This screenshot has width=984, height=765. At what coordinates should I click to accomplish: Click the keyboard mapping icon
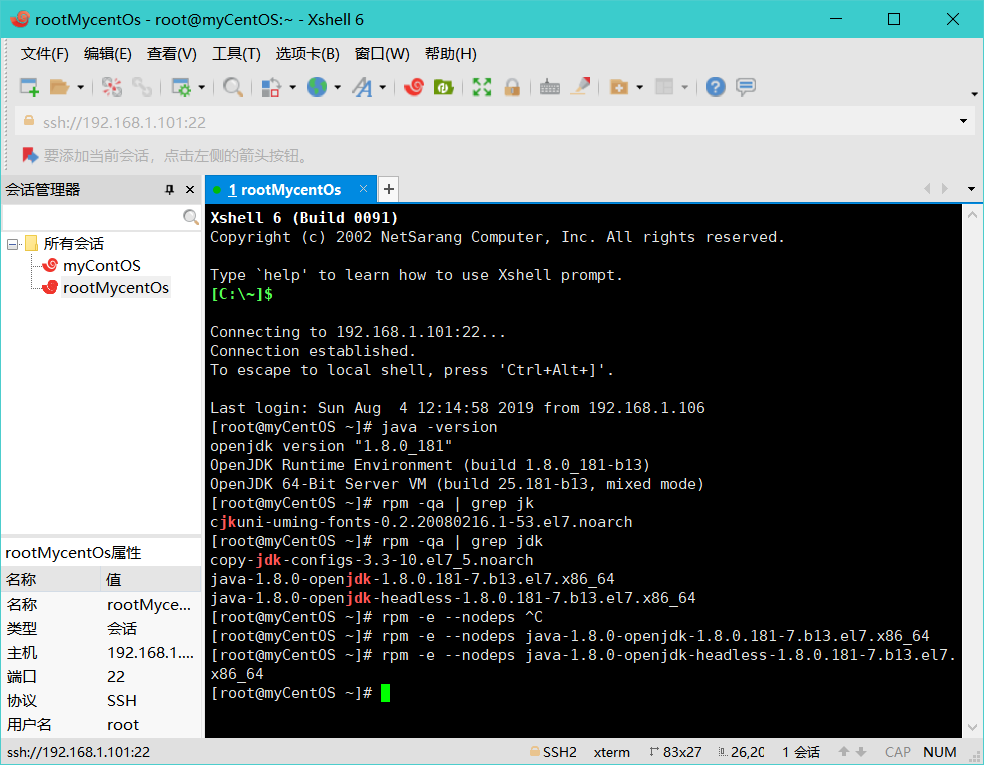(550, 87)
